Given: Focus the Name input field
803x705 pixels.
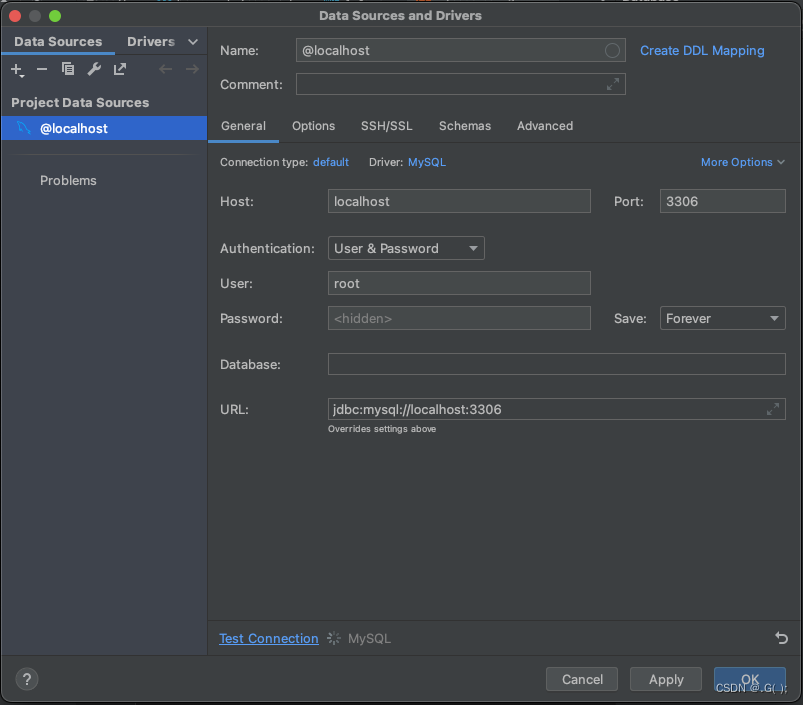Looking at the screenshot, I should pyautogui.click(x=460, y=50).
